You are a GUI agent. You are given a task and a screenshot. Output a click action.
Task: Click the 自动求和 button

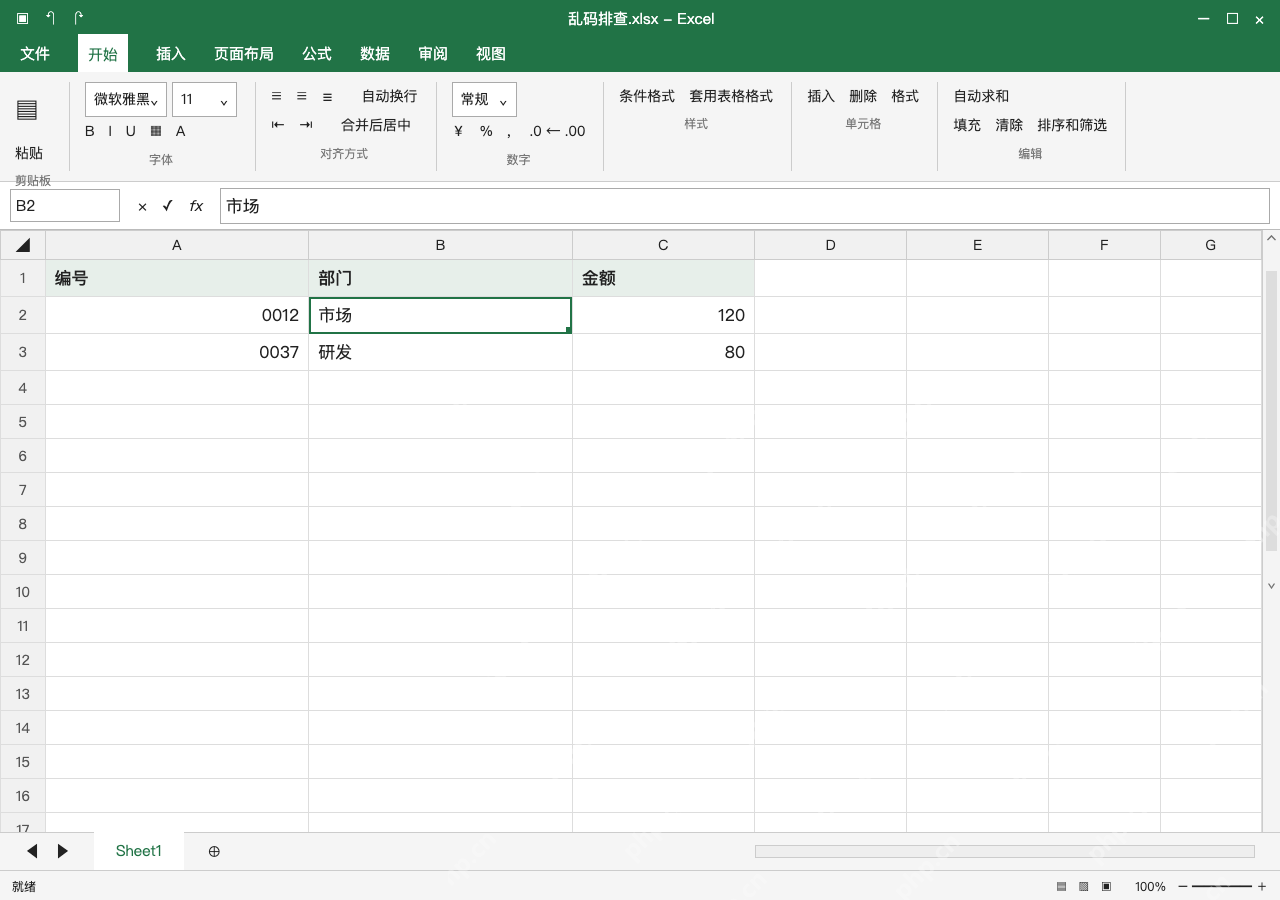[981, 96]
